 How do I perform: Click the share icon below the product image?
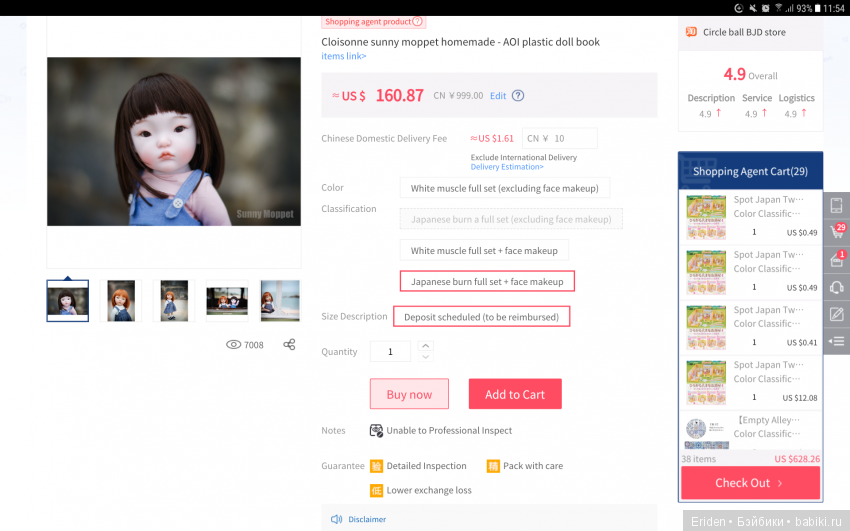289,345
